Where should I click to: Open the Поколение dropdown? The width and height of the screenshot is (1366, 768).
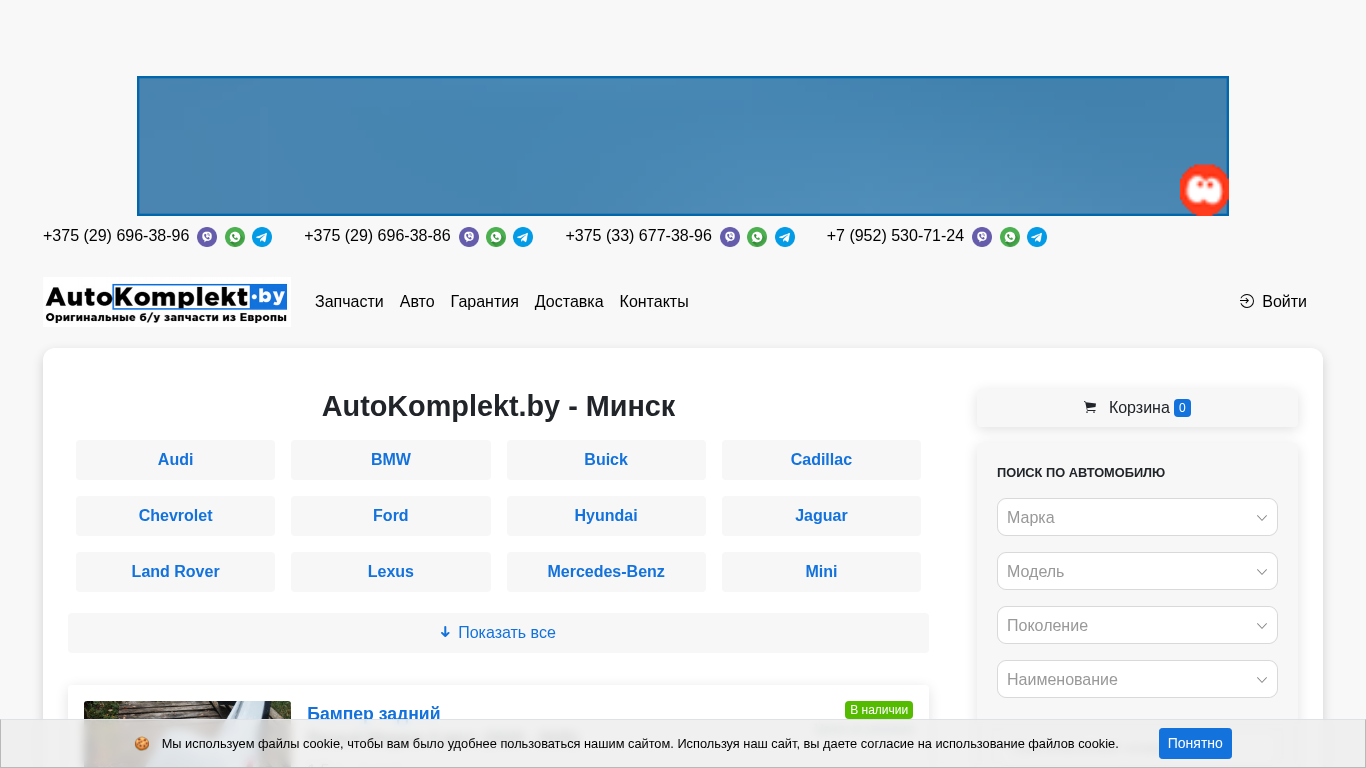tap(1137, 625)
